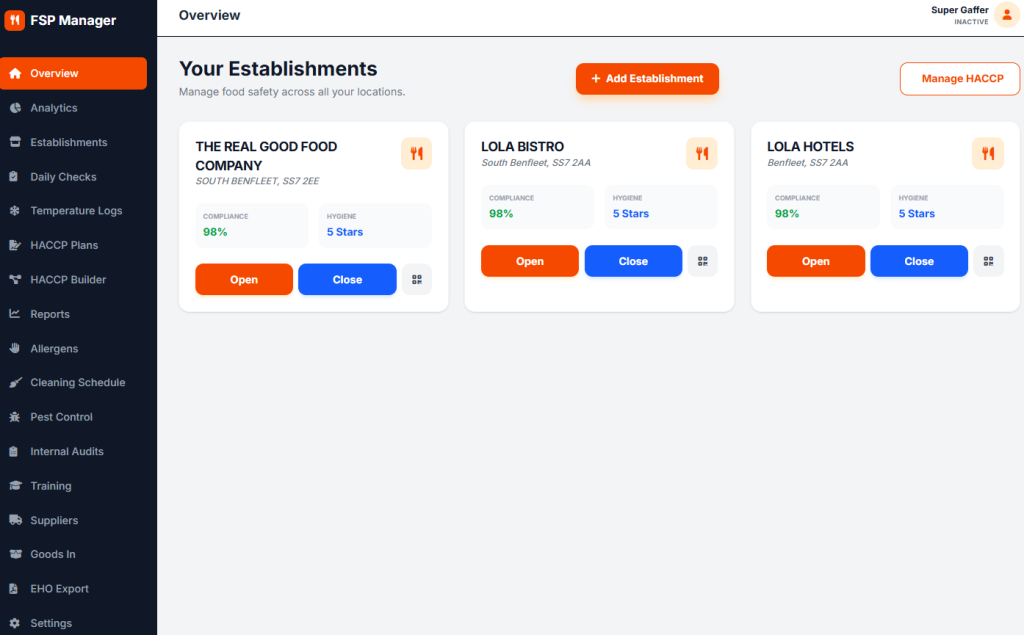Screen dimensions: 1024x635
Task: Close the Lola Bistro establishment
Action: coord(633,261)
